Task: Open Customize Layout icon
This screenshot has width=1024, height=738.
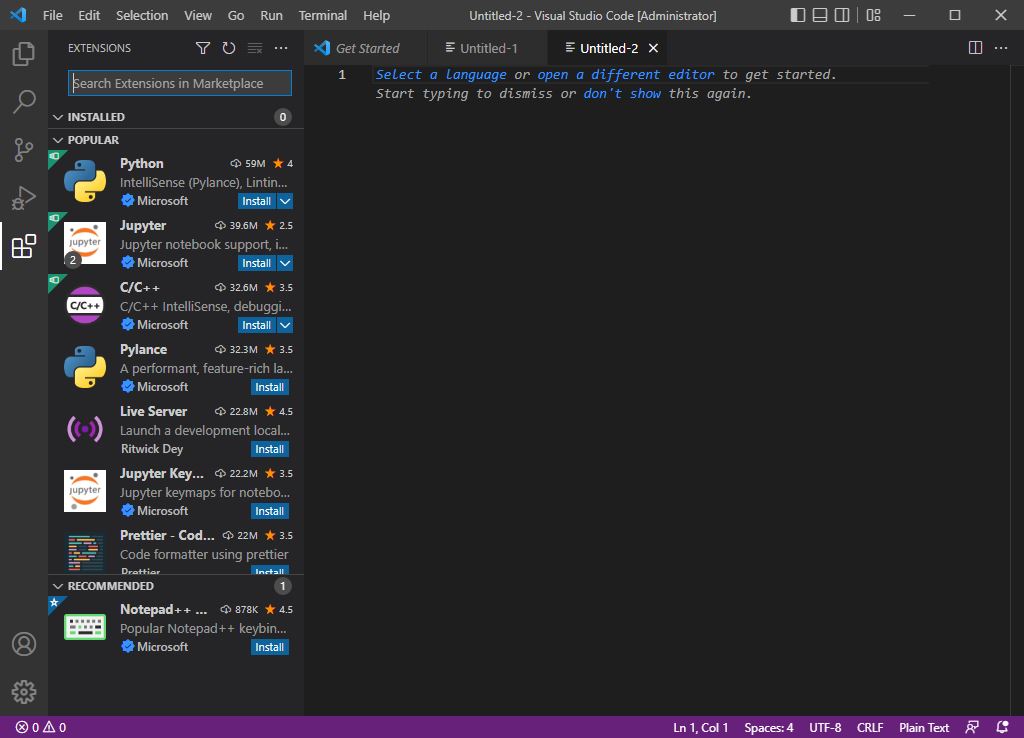Action: pyautogui.click(x=873, y=15)
